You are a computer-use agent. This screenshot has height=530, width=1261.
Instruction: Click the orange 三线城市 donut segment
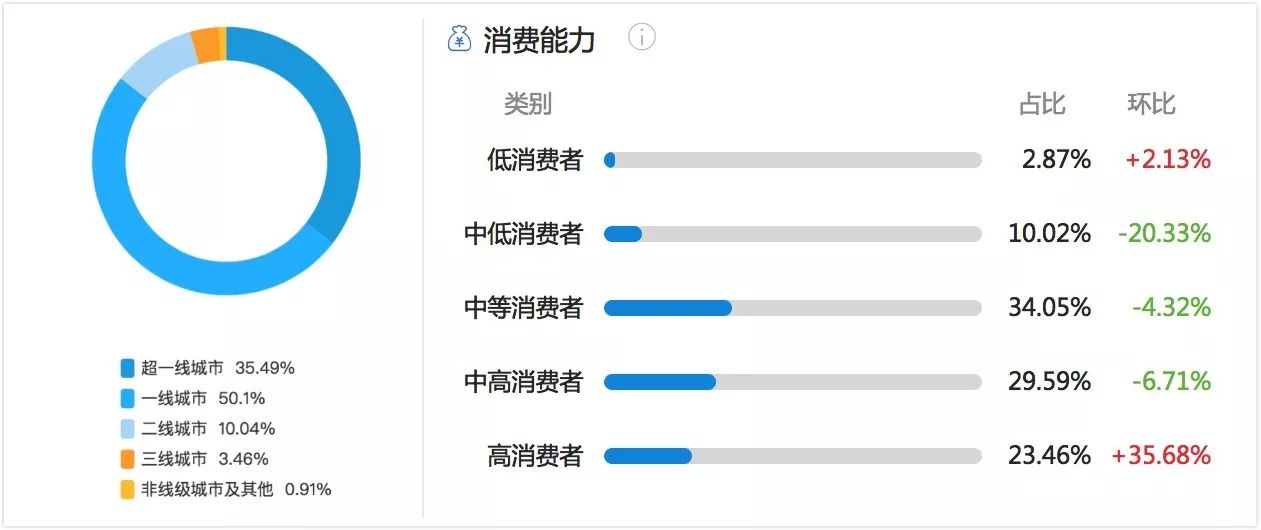click(x=205, y=44)
